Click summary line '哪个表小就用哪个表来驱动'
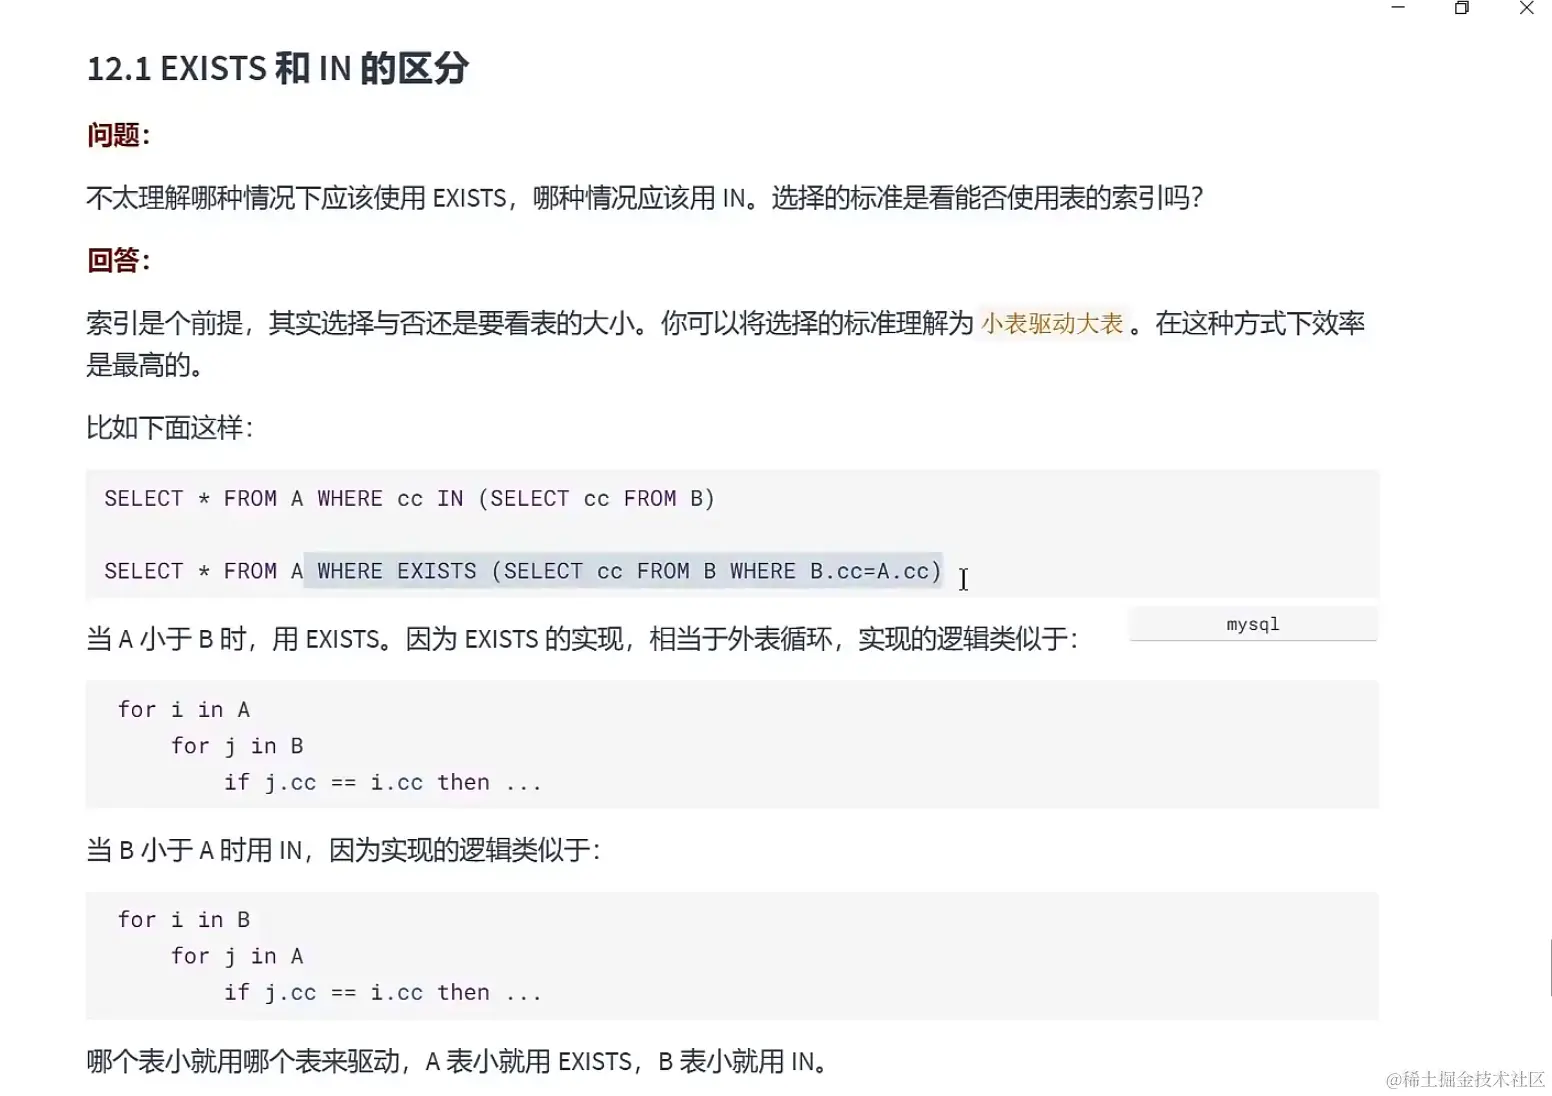The height and width of the screenshot is (1096, 1552). click(458, 1061)
